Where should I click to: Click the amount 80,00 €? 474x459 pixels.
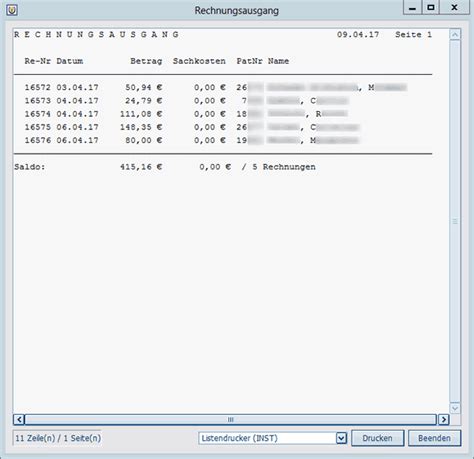pos(144,140)
